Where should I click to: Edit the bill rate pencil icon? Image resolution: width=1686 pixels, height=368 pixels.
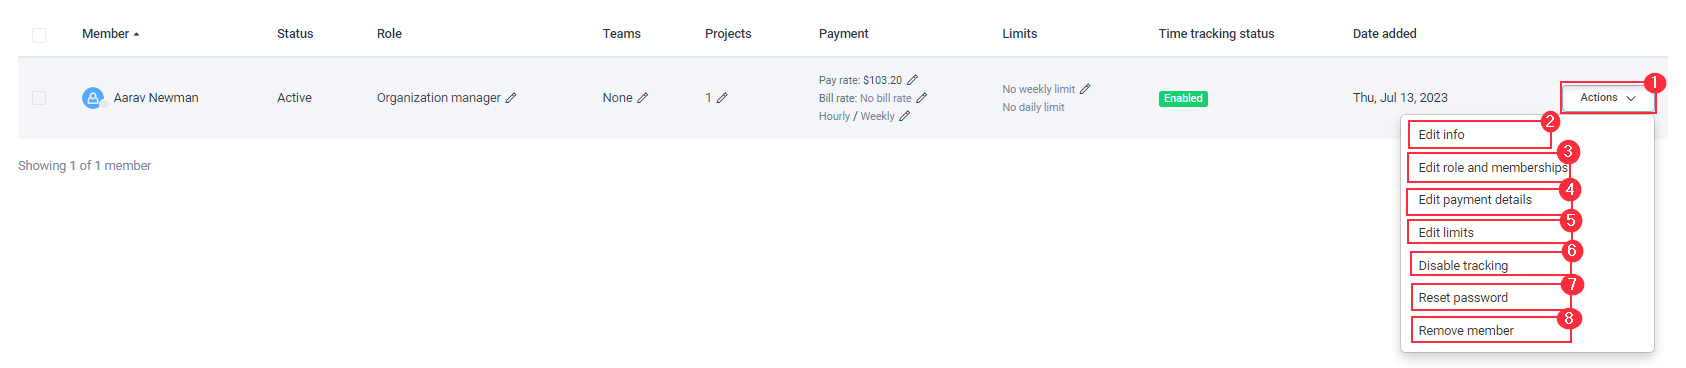pyautogui.click(x=922, y=98)
